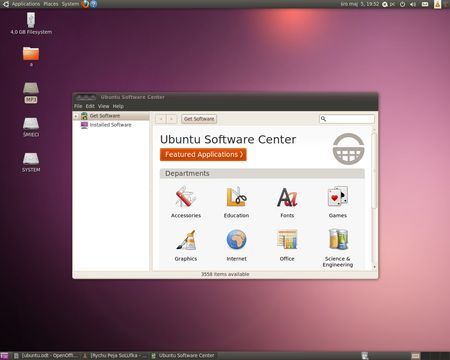Open the Graphics department
The height and width of the screenshot is (360, 450).
186,245
